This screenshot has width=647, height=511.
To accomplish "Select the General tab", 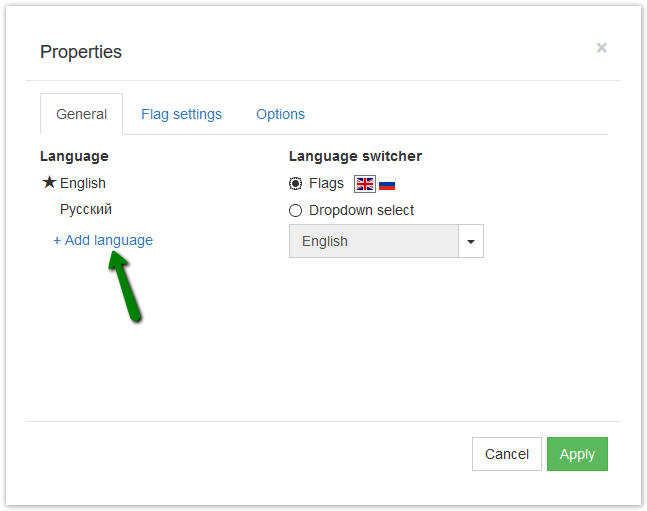I will pyautogui.click(x=82, y=114).
